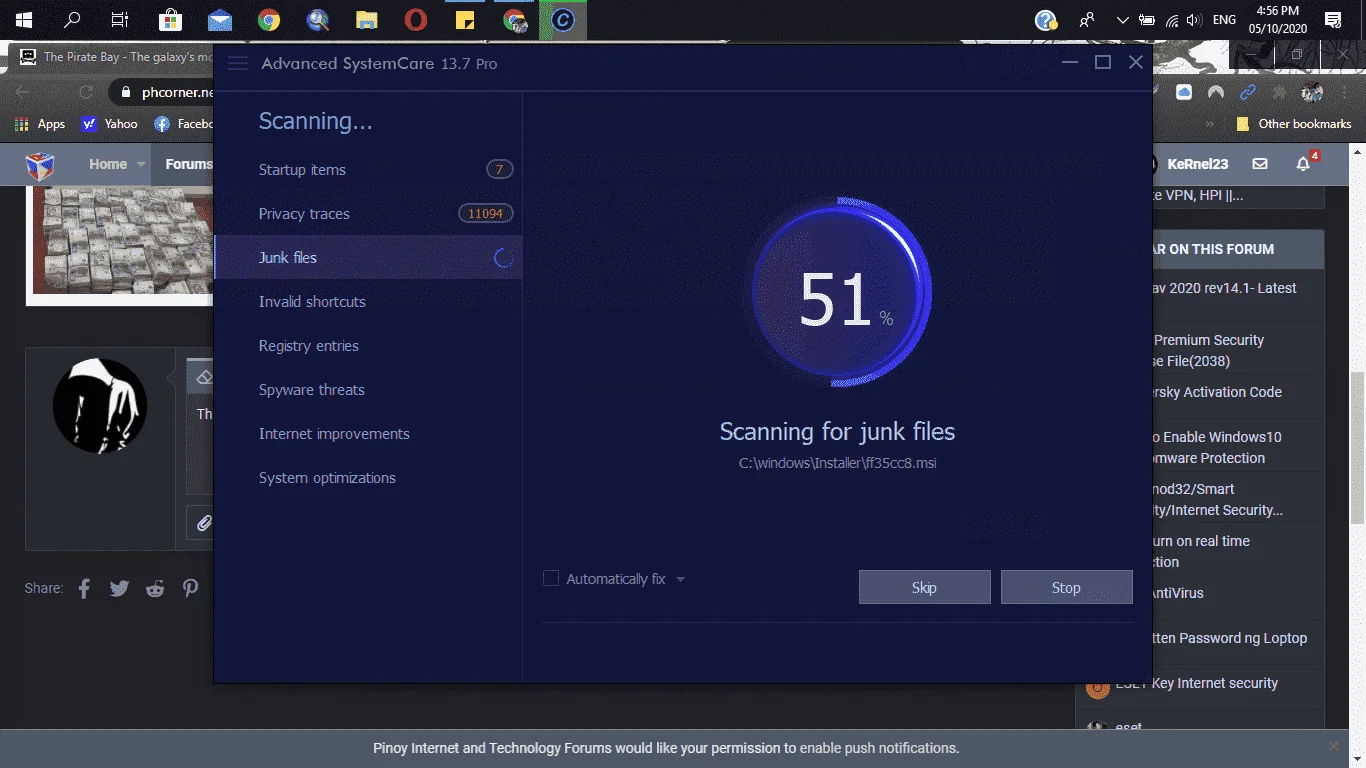
Task: Show hidden system tray icons chevron
Action: 1122,20
